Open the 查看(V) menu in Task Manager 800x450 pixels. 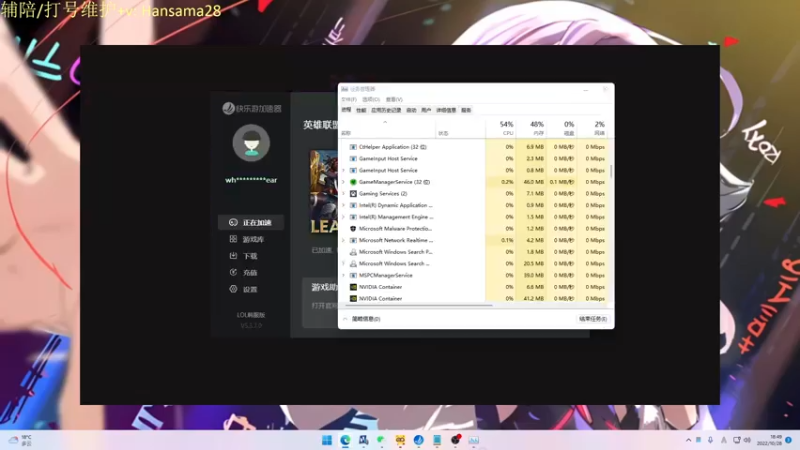394,99
